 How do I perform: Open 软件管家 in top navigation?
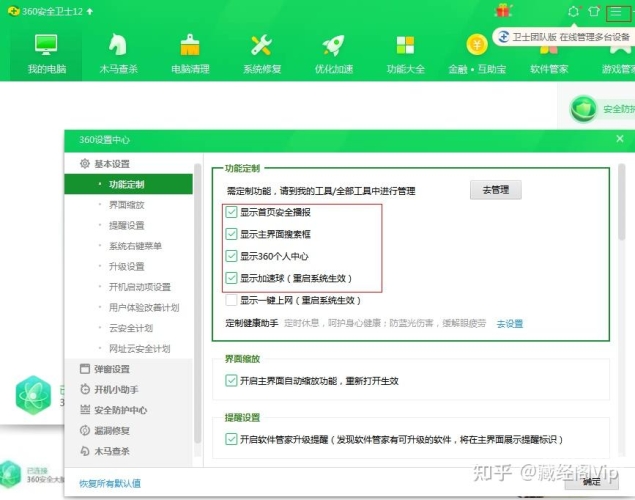tap(549, 69)
